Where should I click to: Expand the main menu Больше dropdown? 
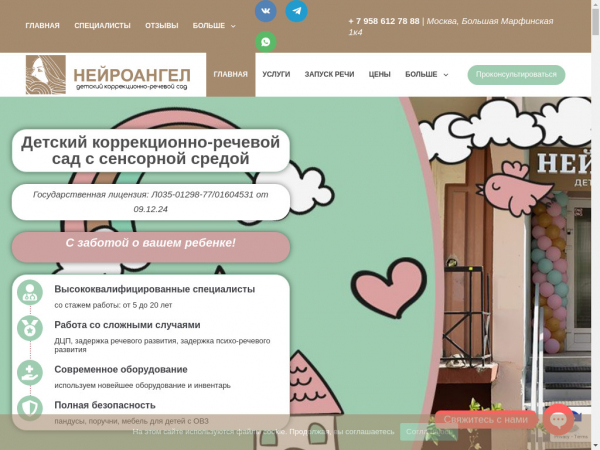[427, 74]
